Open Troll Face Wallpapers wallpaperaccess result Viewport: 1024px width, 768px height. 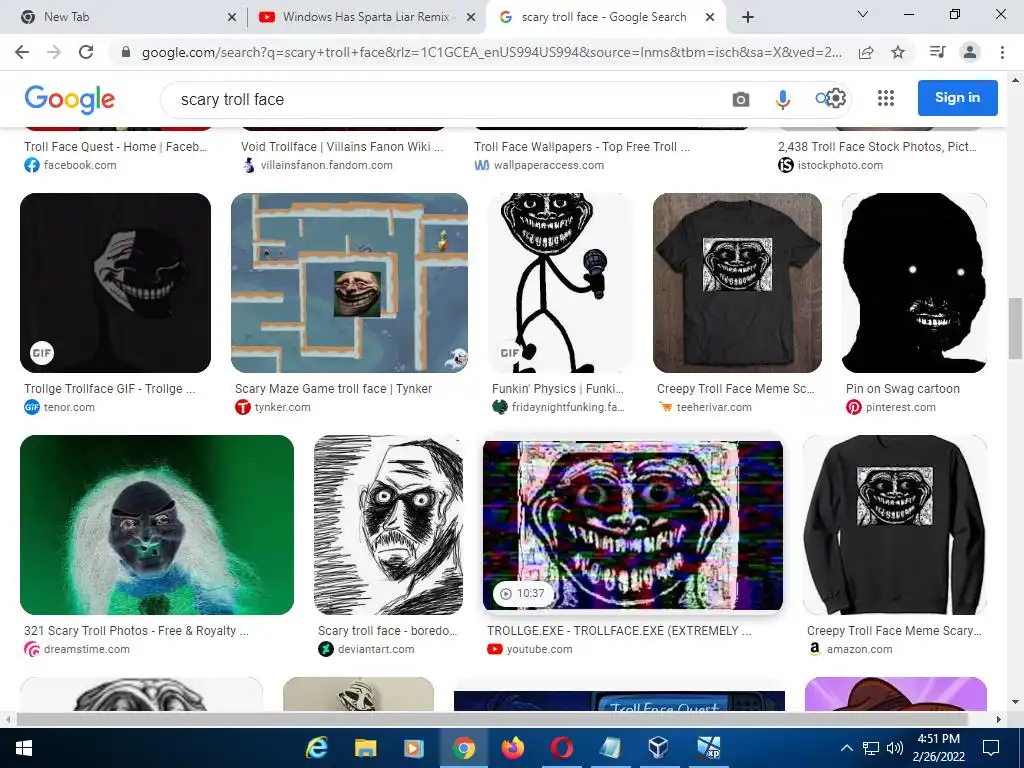pos(582,147)
